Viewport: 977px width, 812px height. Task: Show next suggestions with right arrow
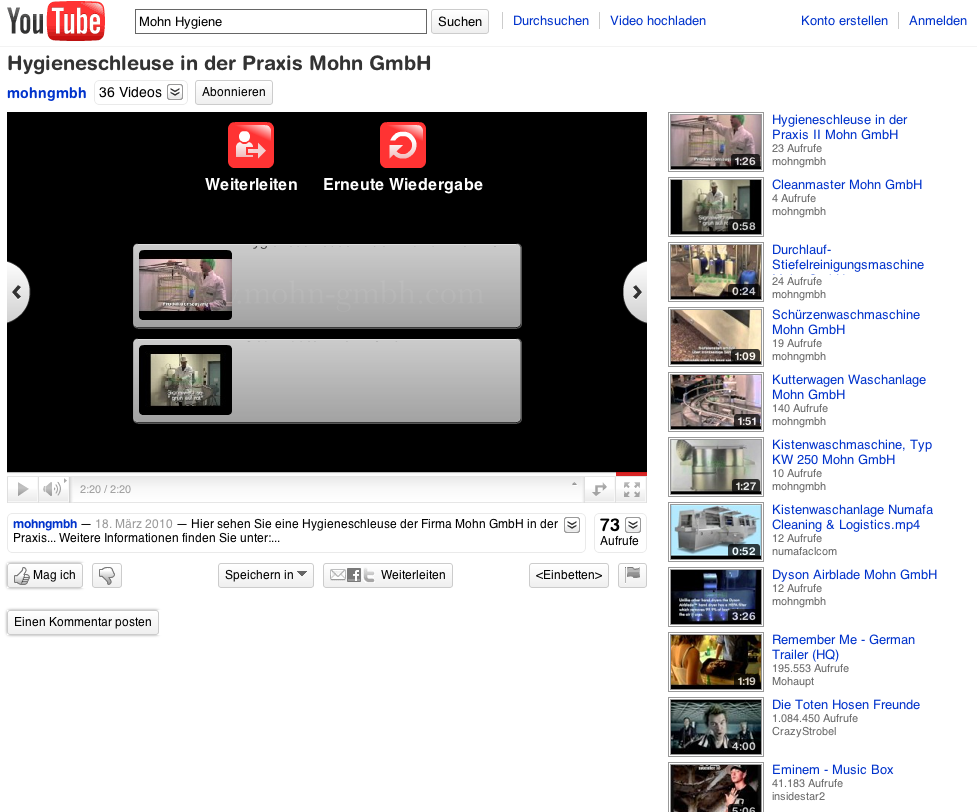coord(637,292)
